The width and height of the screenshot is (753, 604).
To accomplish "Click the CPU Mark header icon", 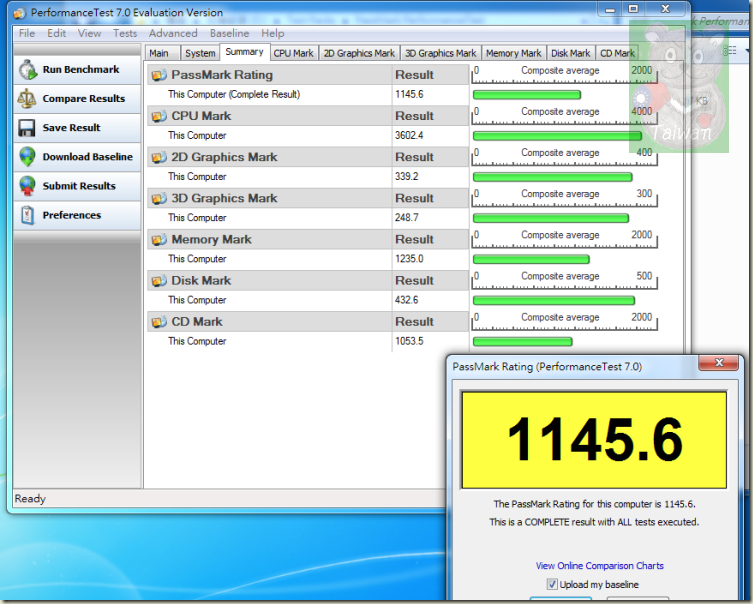I will click(x=159, y=116).
